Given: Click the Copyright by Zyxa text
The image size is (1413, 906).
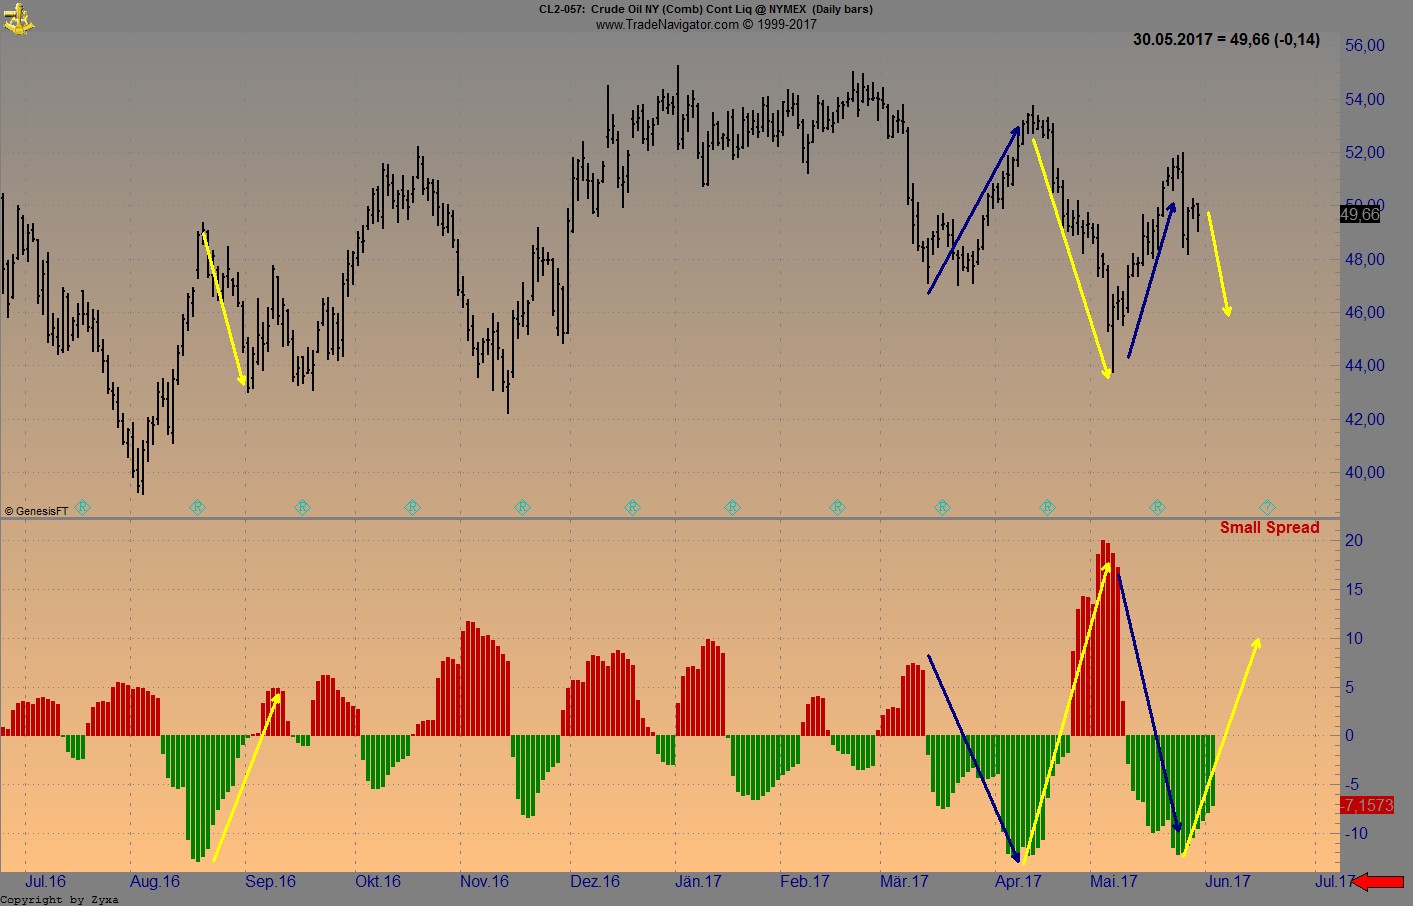Looking at the screenshot, I should coord(60,899).
